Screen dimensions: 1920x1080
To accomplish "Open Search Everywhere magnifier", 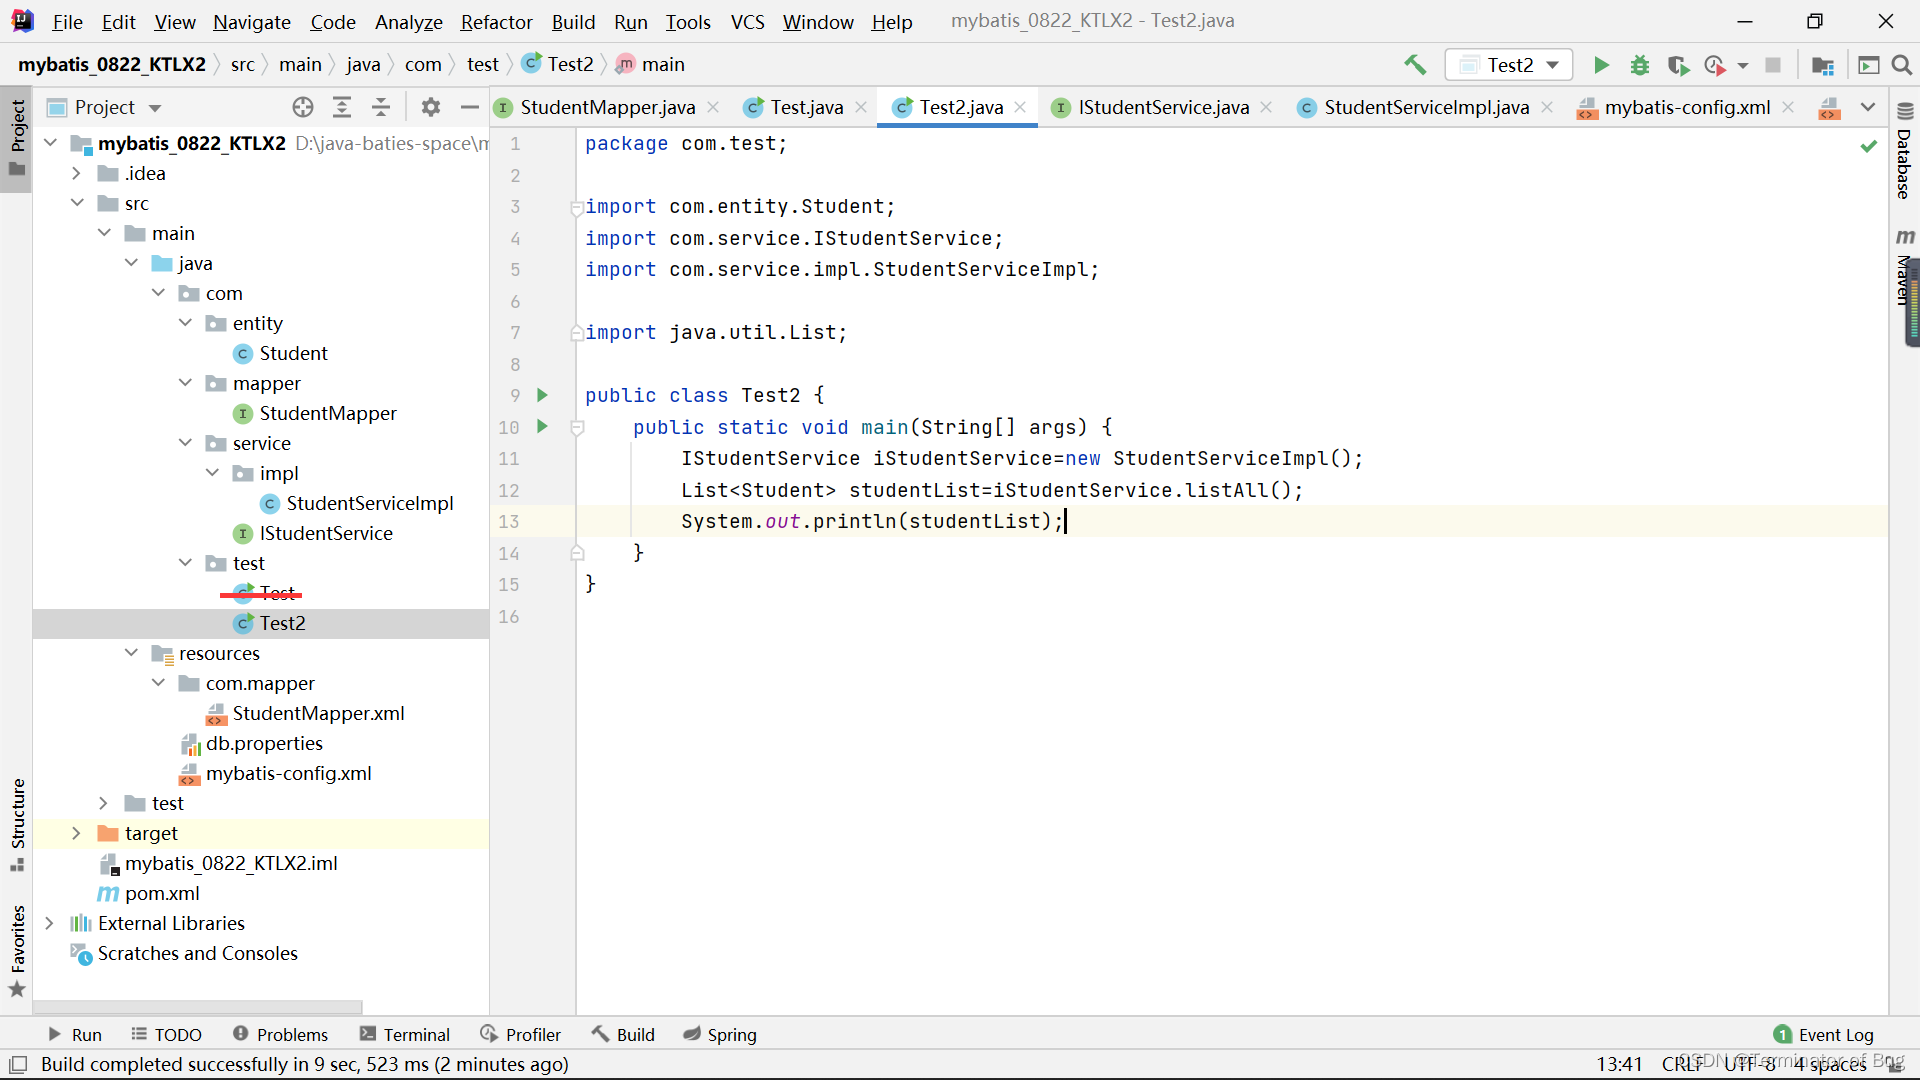I will coord(1902,65).
